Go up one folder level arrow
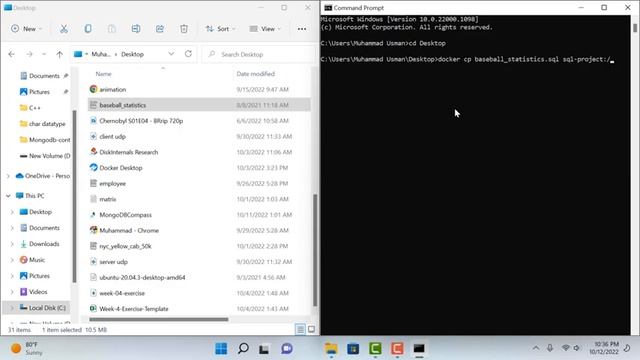Image resolution: width=640 pixels, height=360 pixels. pyautogui.click(x=60, y=54)
